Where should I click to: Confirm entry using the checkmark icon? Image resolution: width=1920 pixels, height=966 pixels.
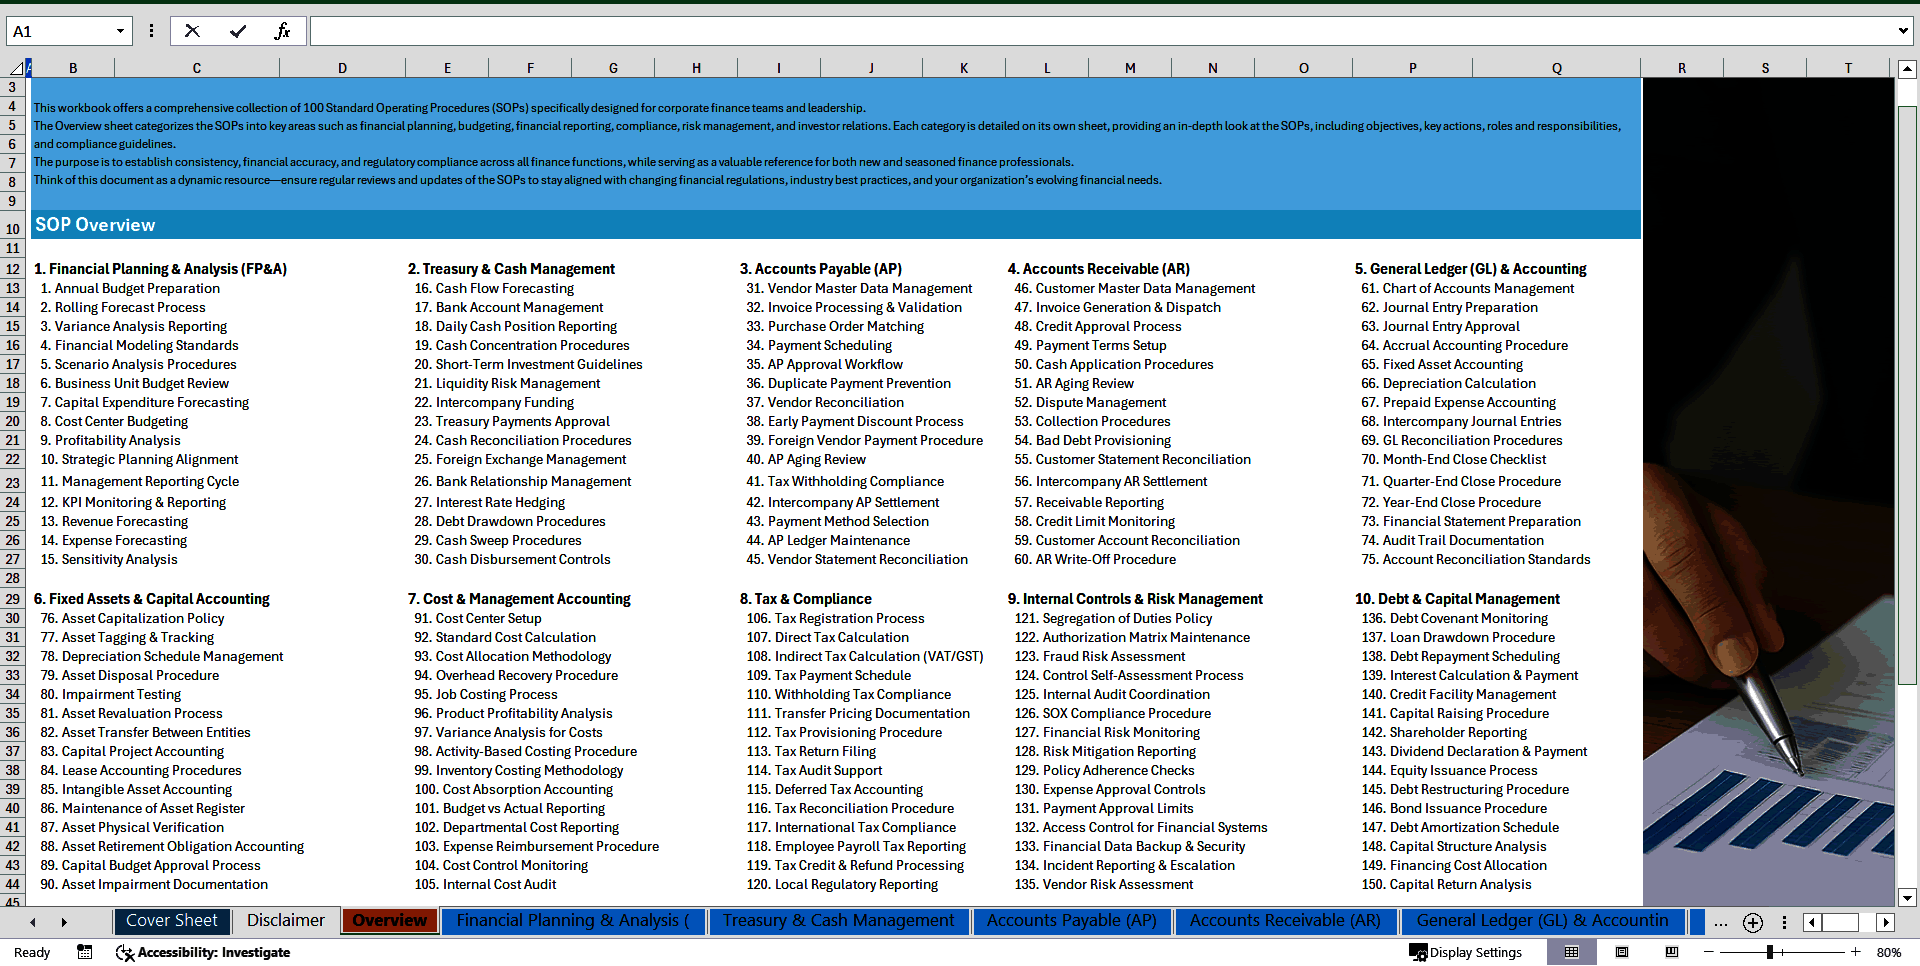pyautogui.click(x=238, y=30)
